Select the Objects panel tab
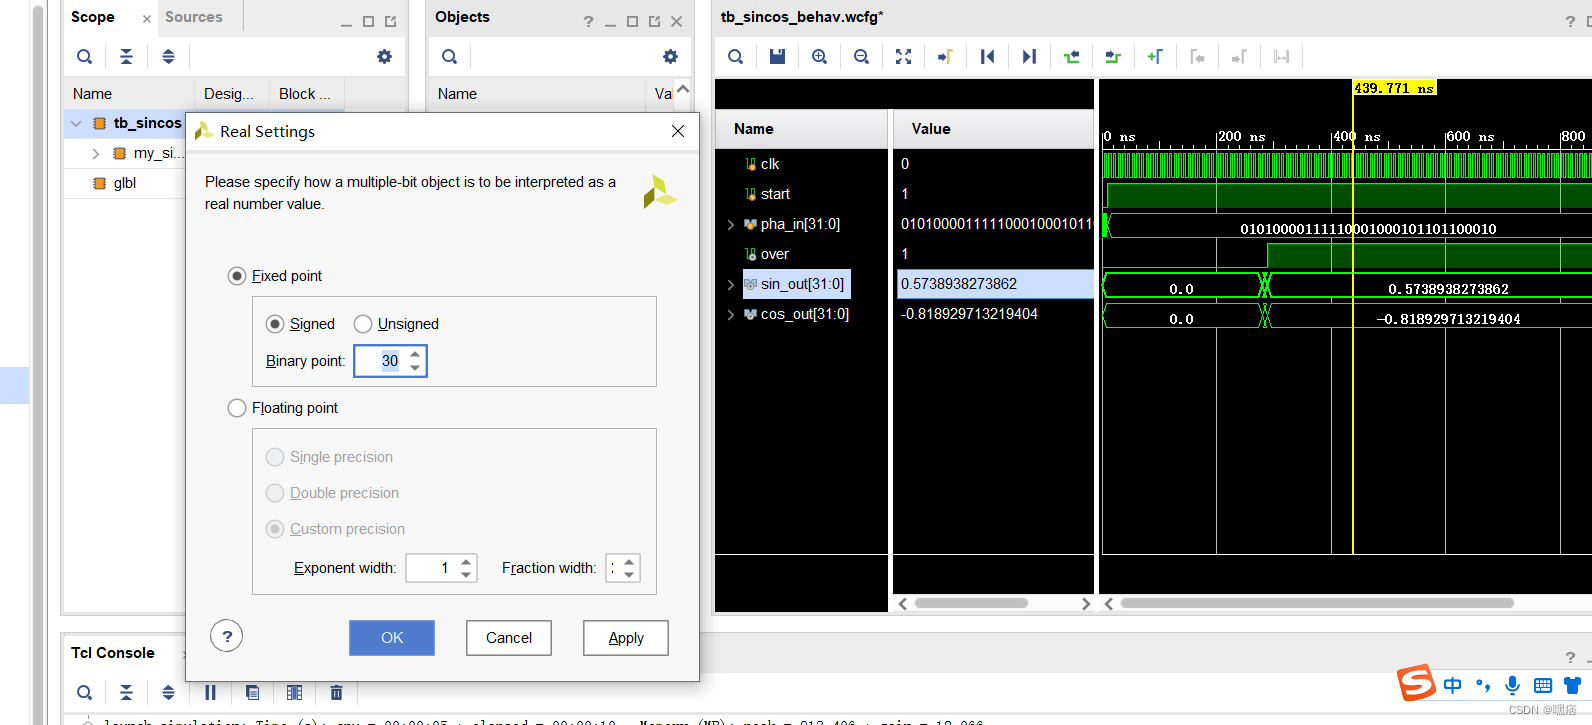 tap(462, 17)
